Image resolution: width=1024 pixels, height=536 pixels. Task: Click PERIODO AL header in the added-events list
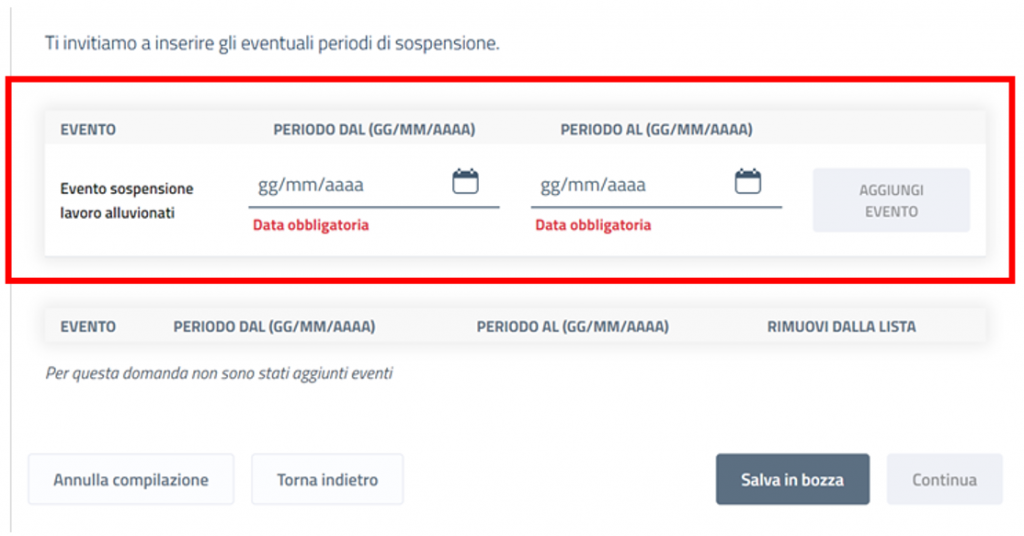tap(572, 326)
